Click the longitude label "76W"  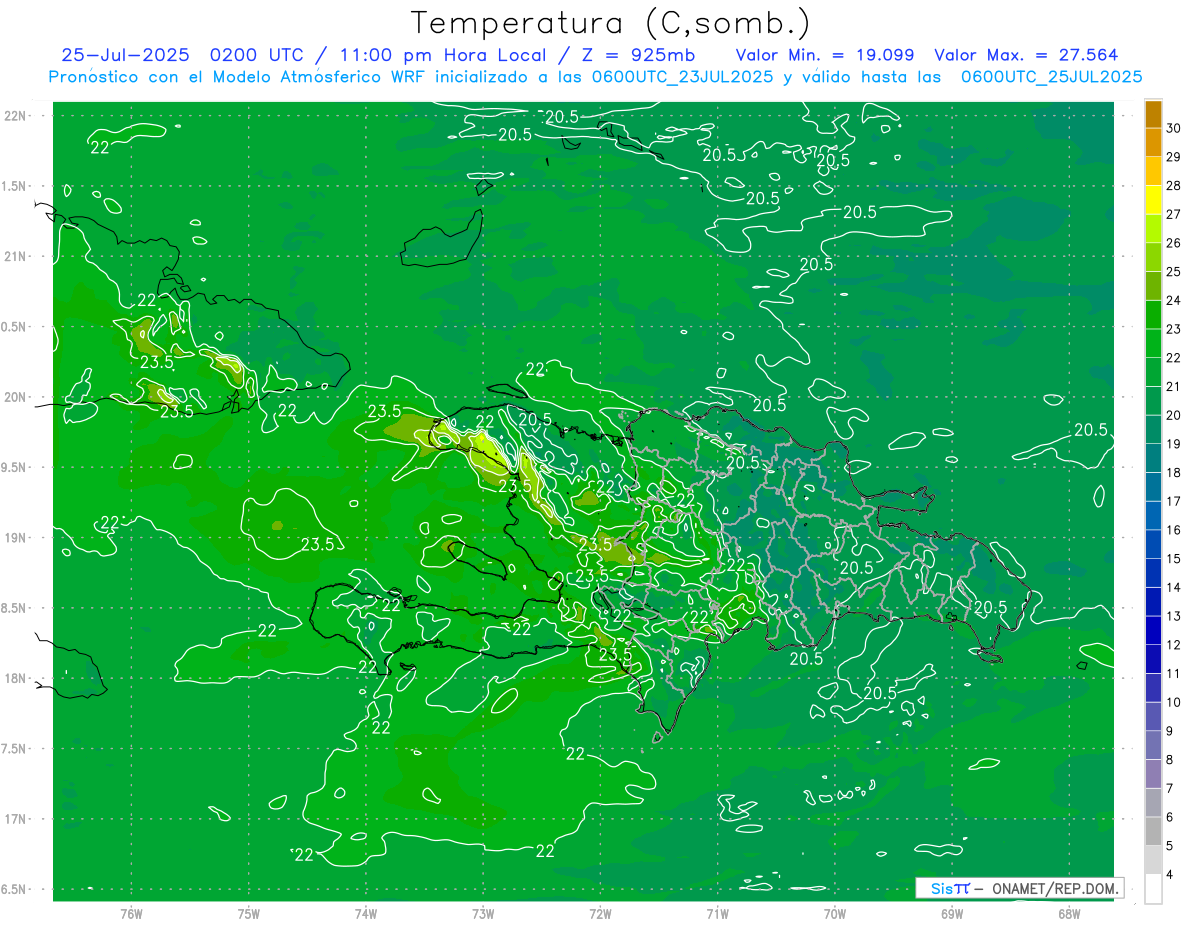(131, 913)
